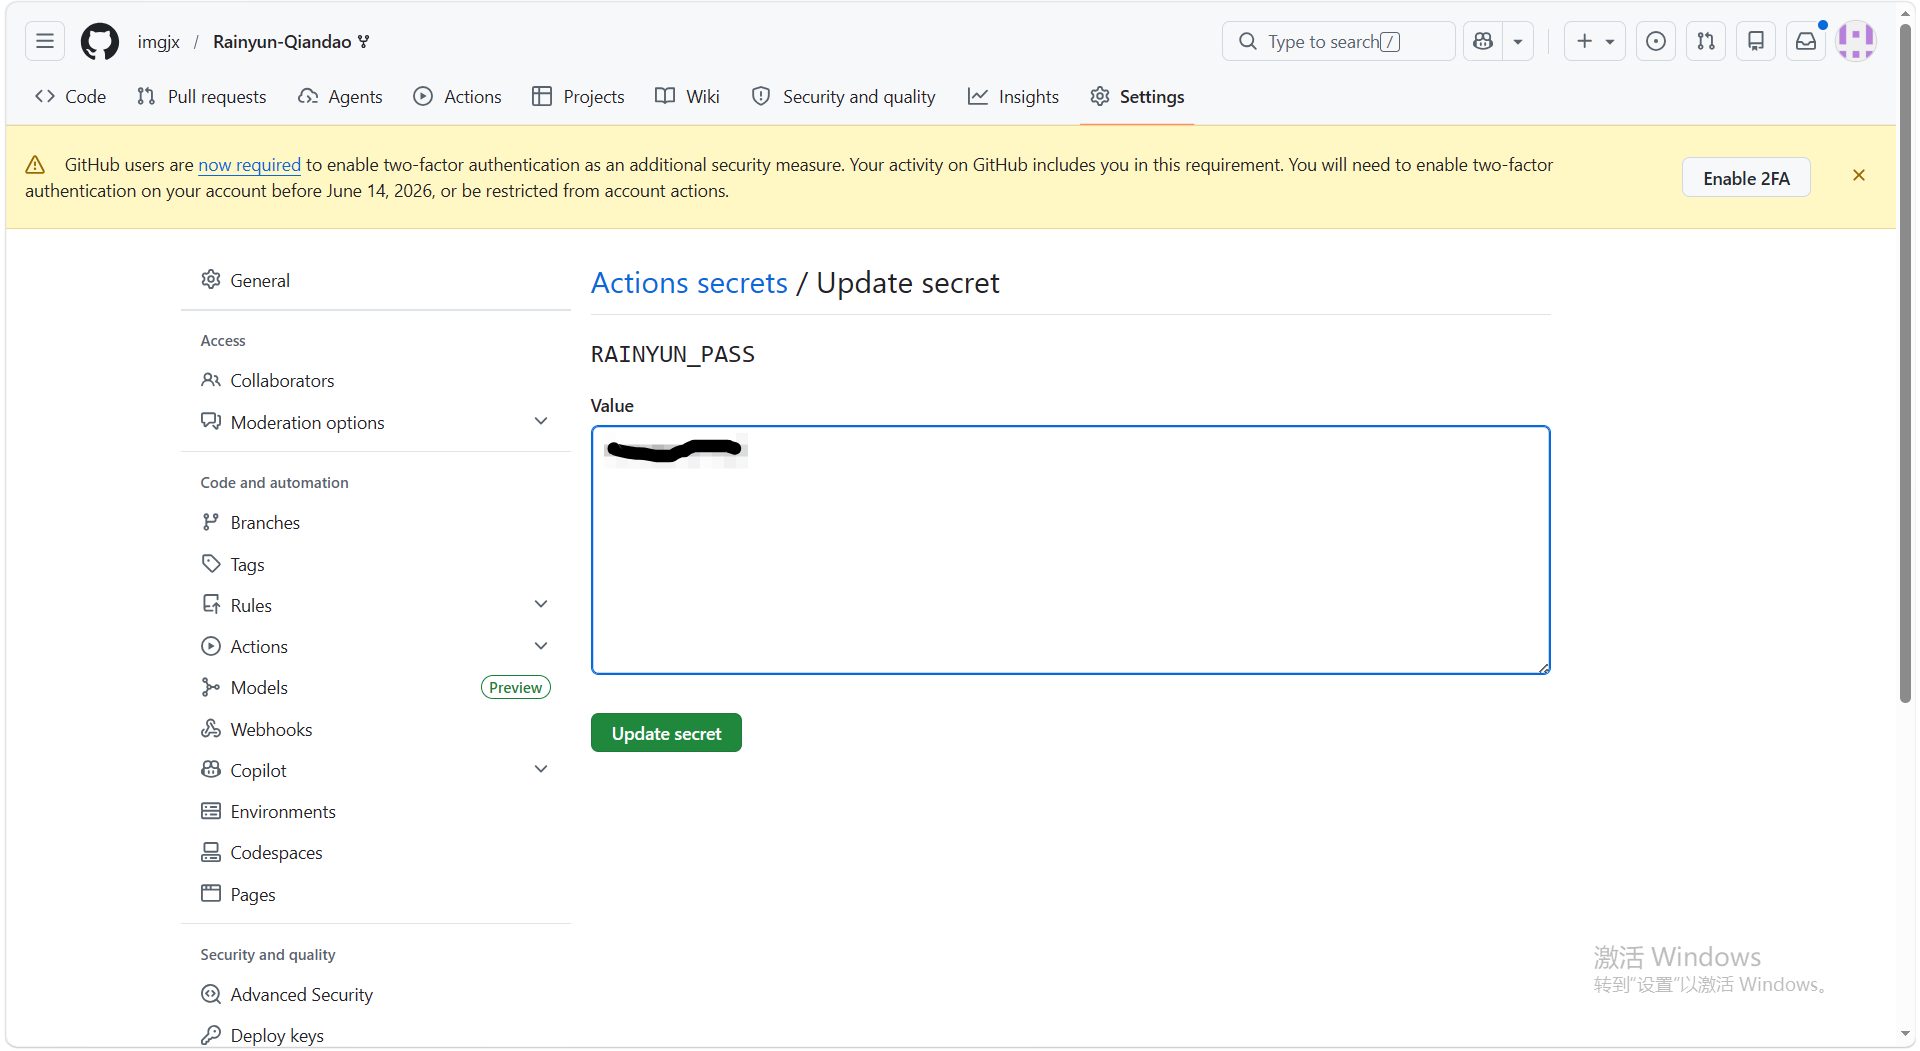Click the Models icon in sidebar
The width and height of the screenshot is (1920, 1051).
point(211,688)
